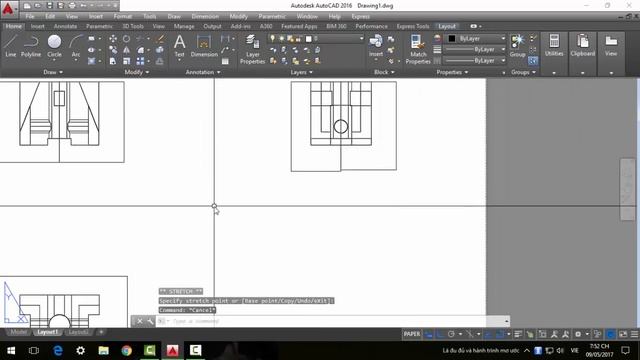Click the Rotate tool icon

127,39
